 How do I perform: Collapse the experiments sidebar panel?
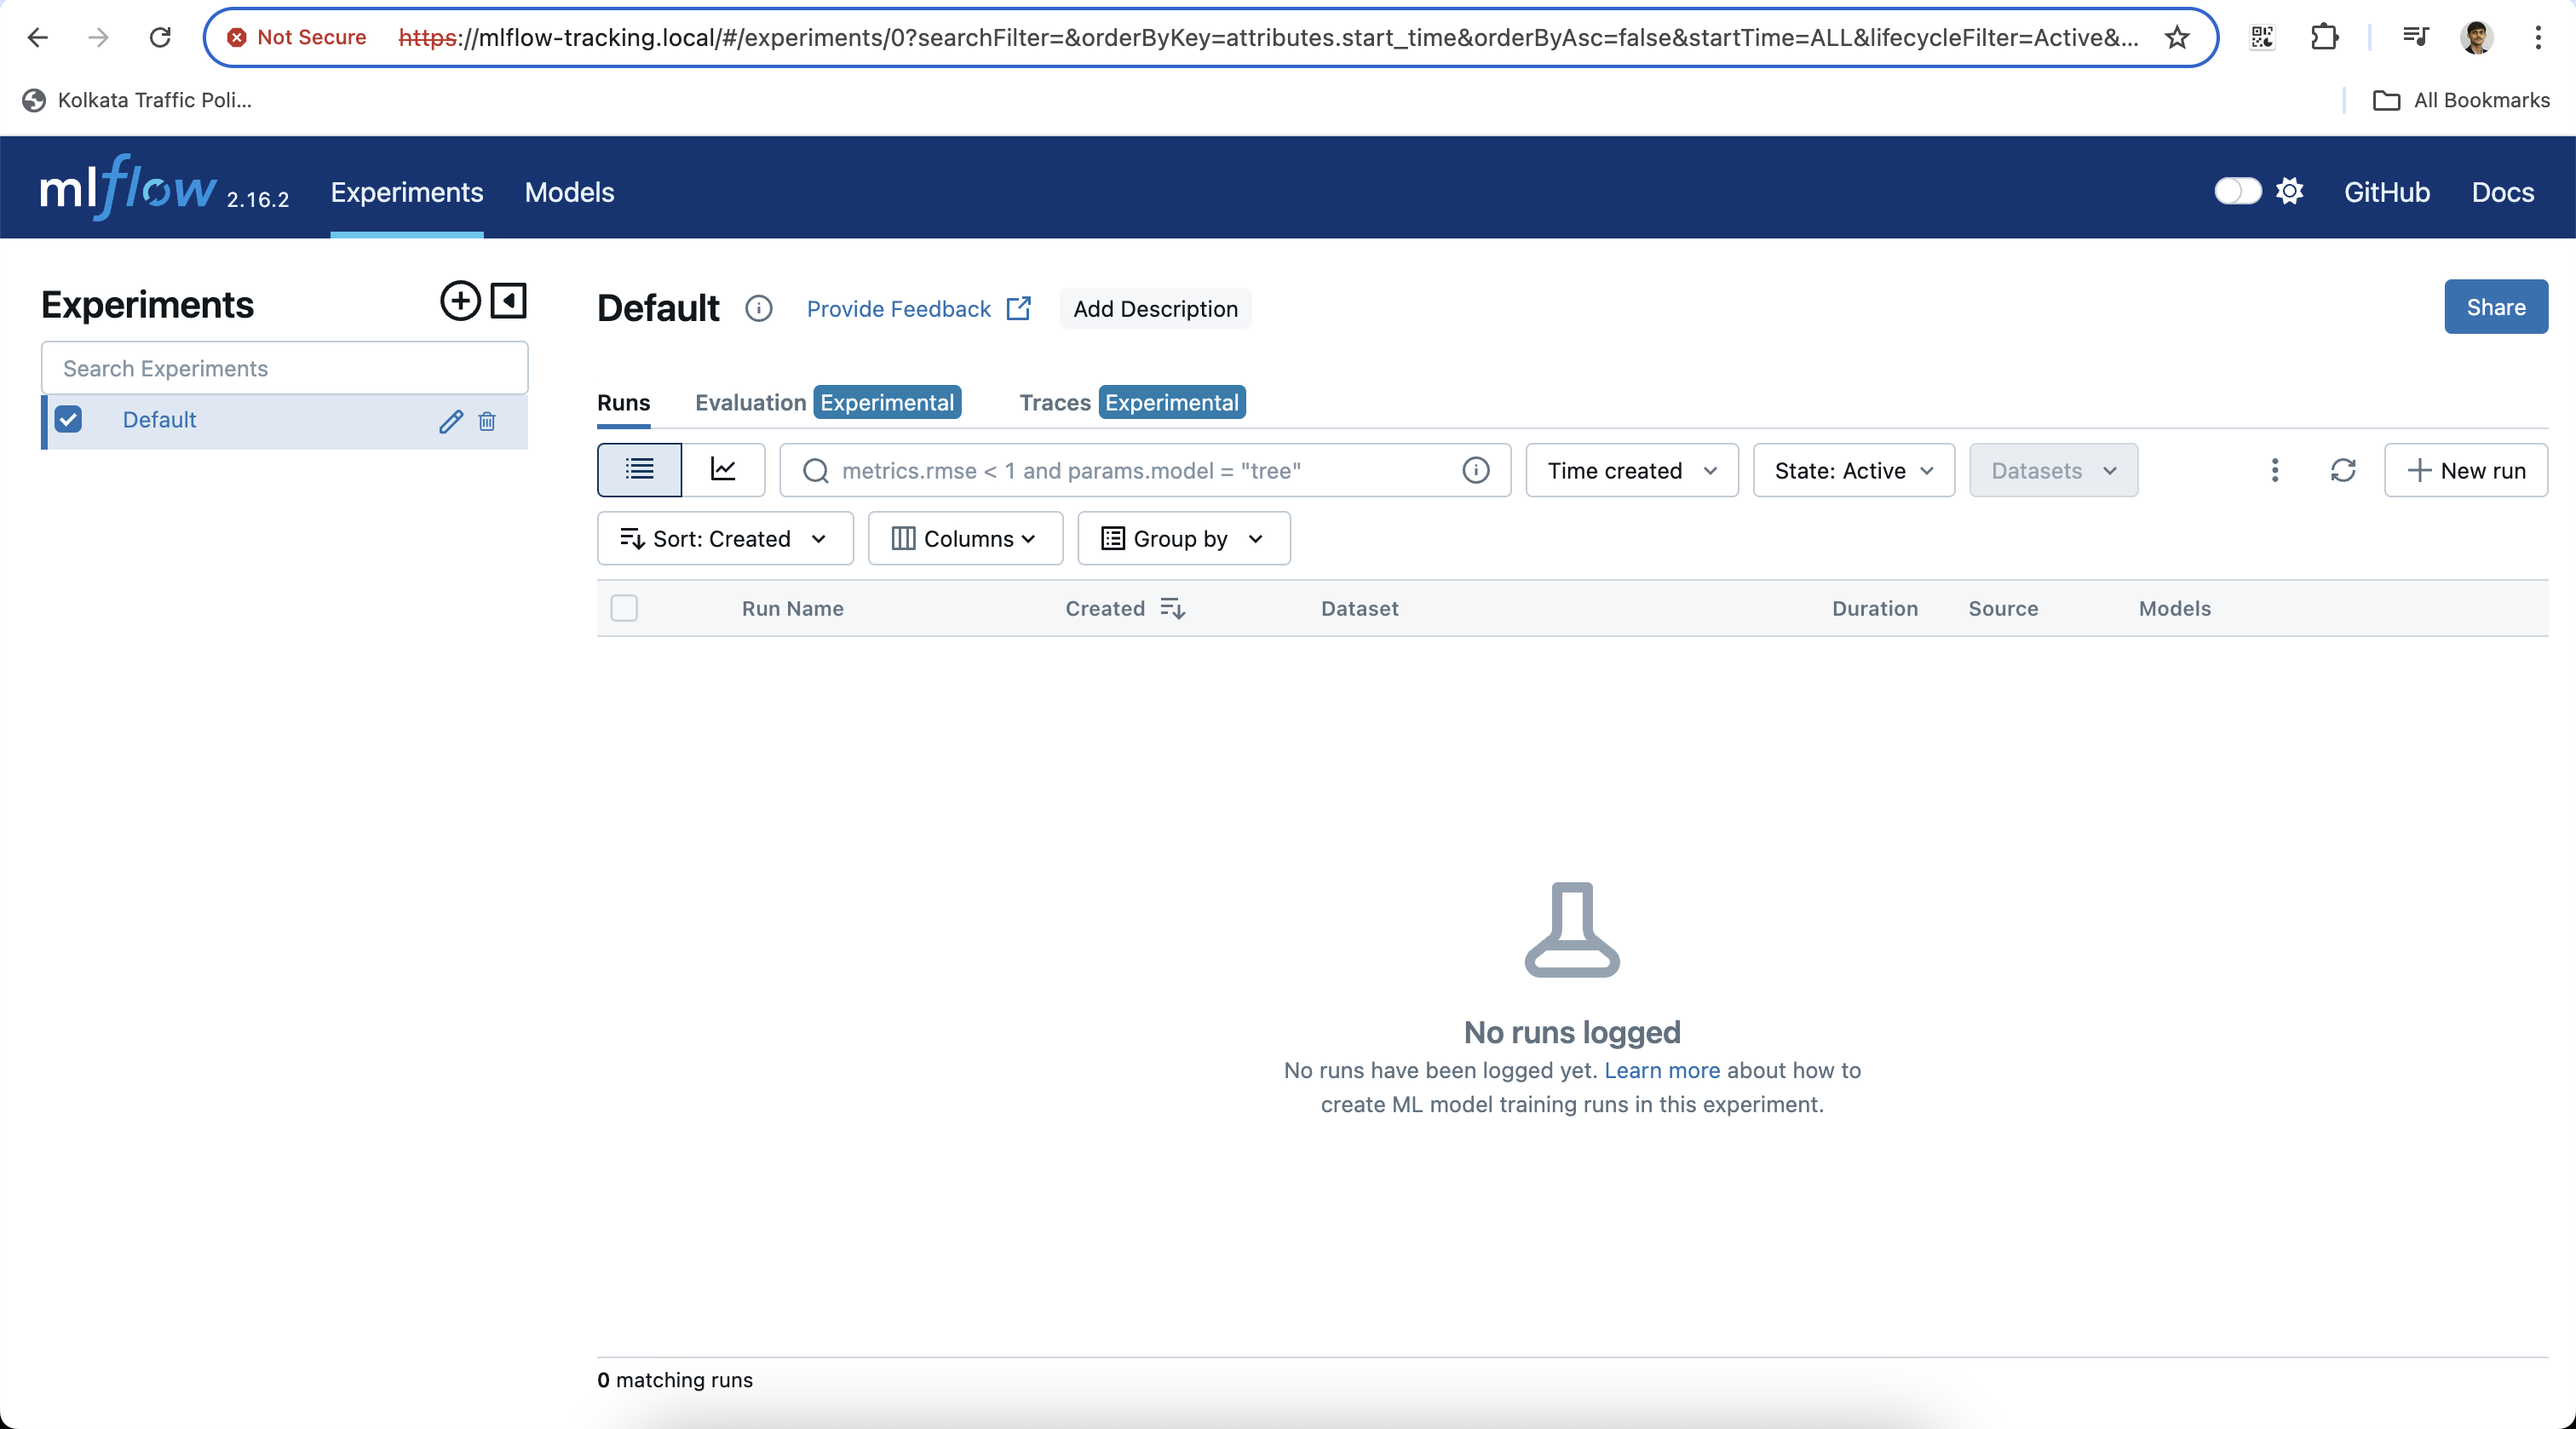[508, 301]
